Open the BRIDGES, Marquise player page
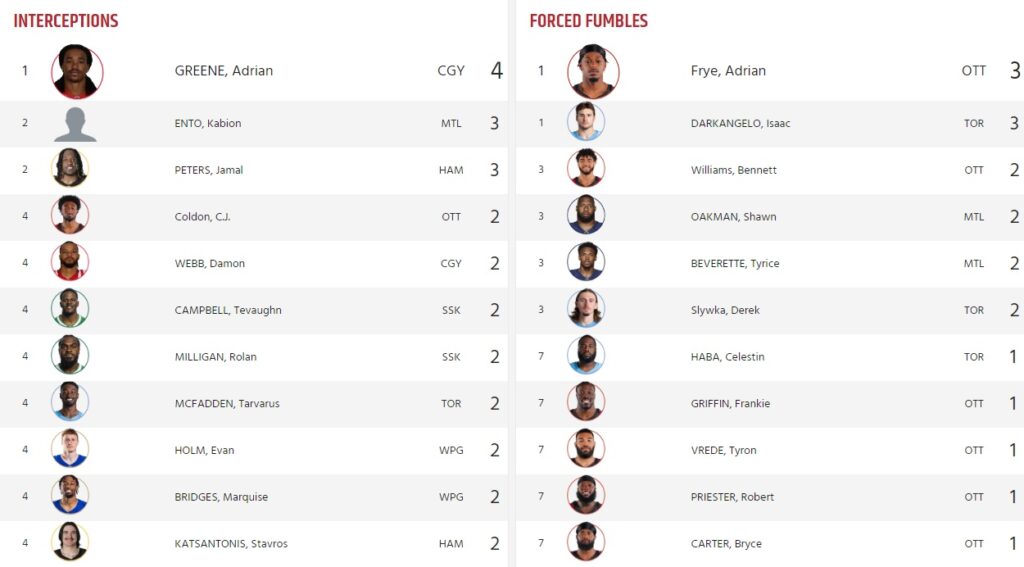The image size is (1024, 567). (221, 497)
